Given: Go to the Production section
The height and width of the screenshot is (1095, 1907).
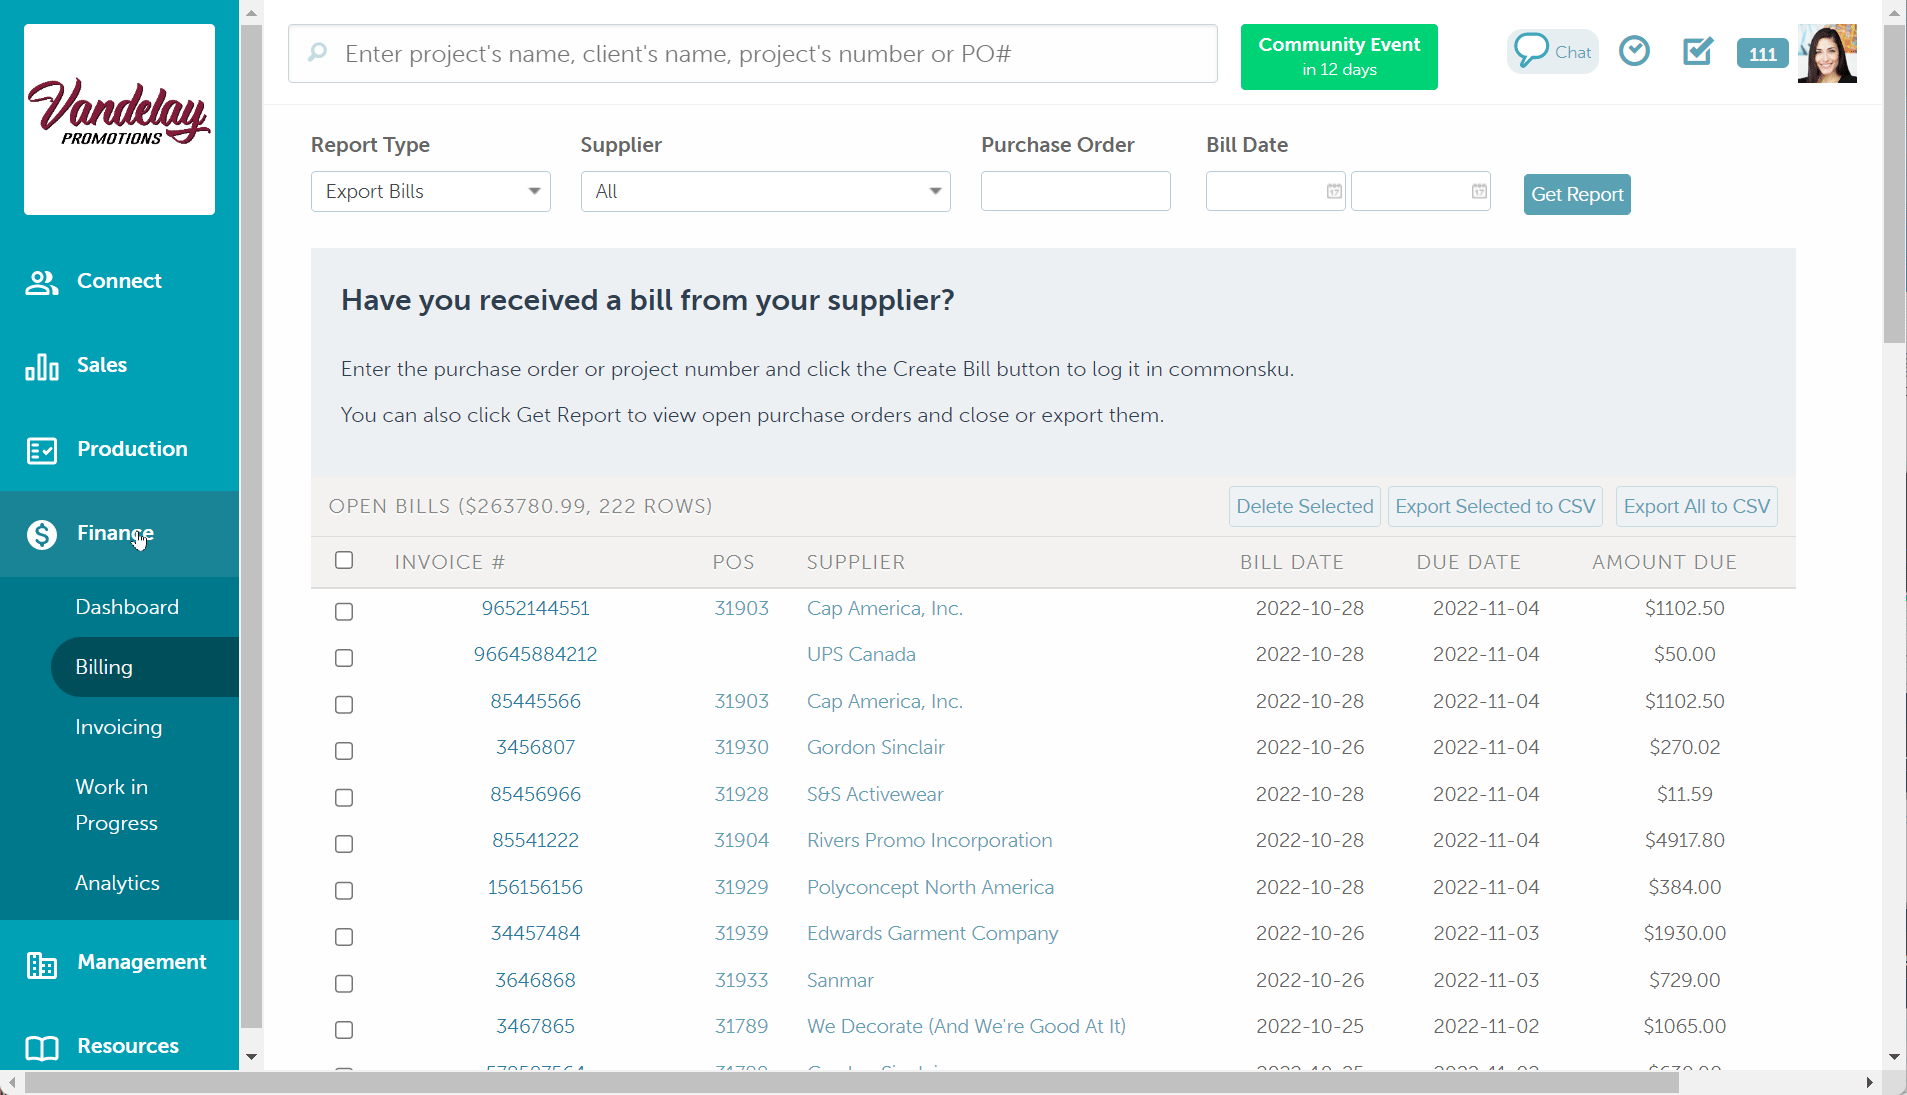Looking at the screenshot, I should (x=131, y=449).
